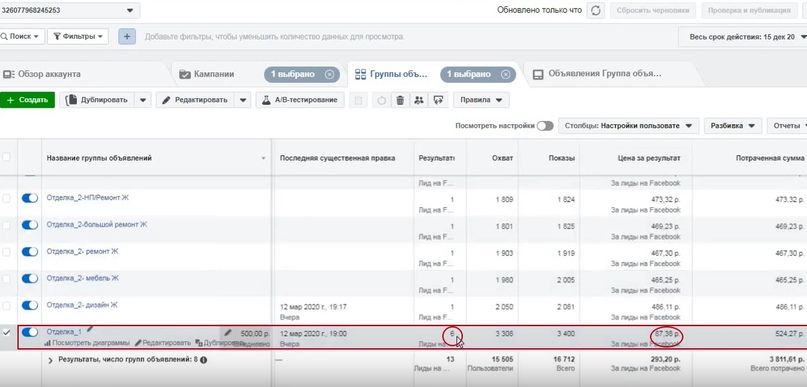Open the Отделка_2- ремонт Ж ad set link

coord(82,251)
